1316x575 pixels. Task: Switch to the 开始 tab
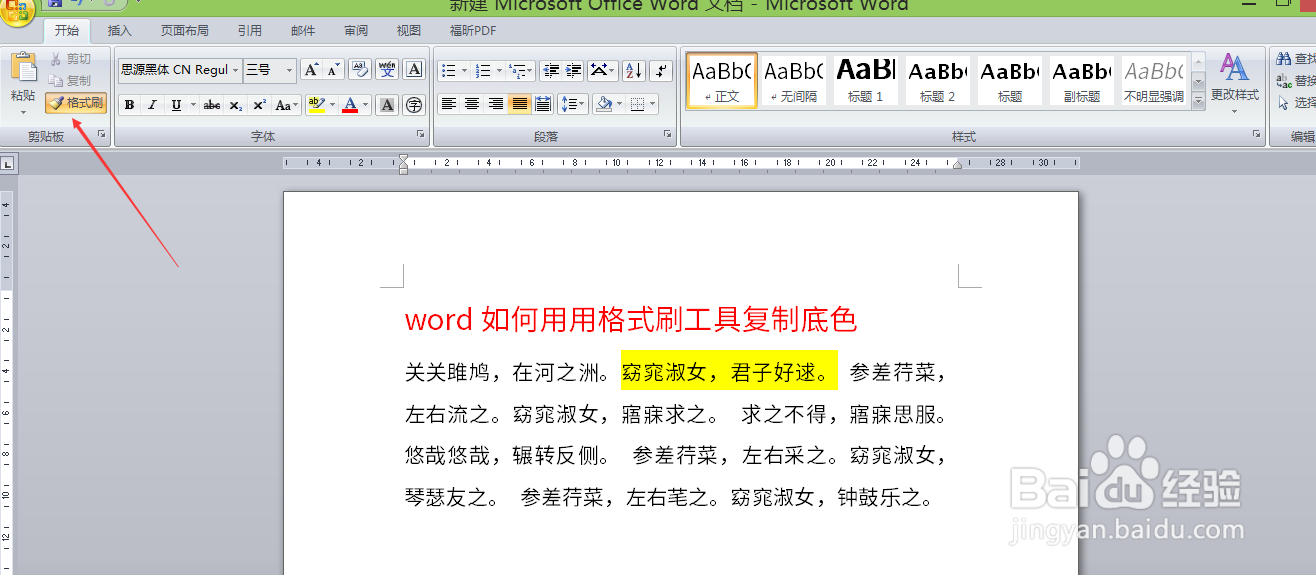tap(66, 31)
